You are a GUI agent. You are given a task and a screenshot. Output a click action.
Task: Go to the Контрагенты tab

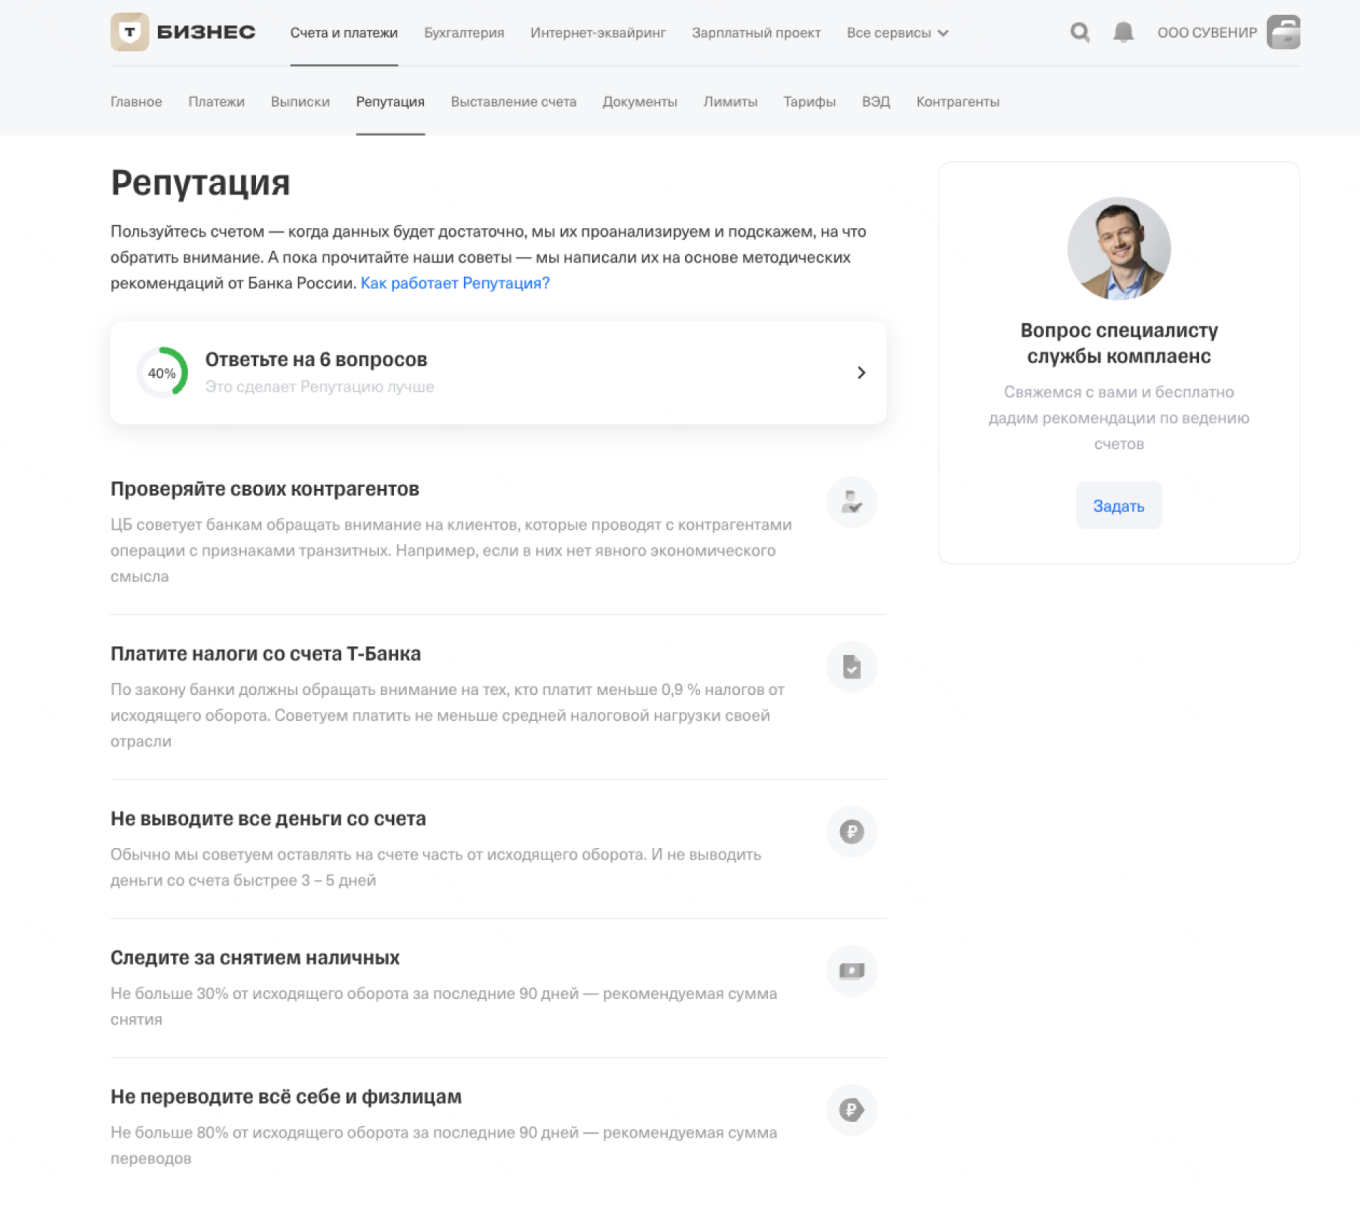pyautogui.click(x=958, y=102)
